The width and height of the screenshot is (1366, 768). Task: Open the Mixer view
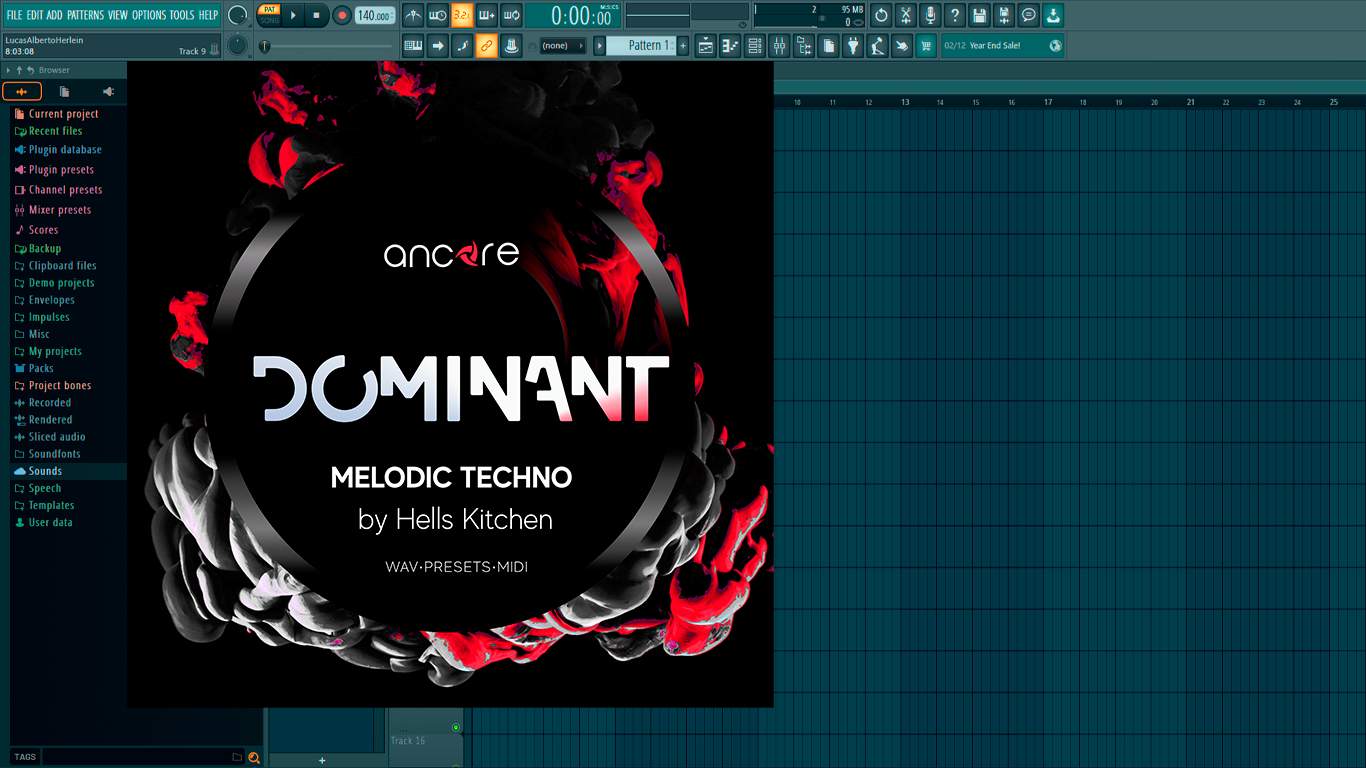779,45
